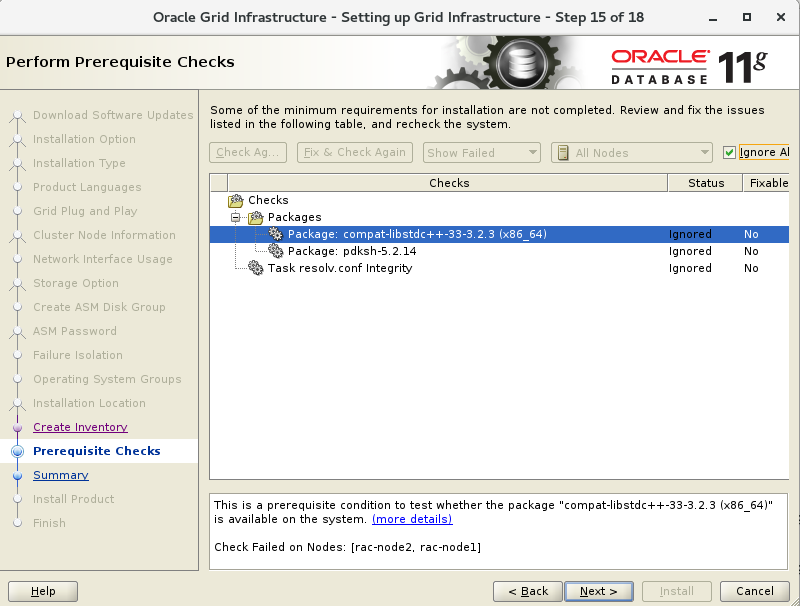Click the Installation Option step
Screen dimensions: 800x606
[x=84, y=139]
